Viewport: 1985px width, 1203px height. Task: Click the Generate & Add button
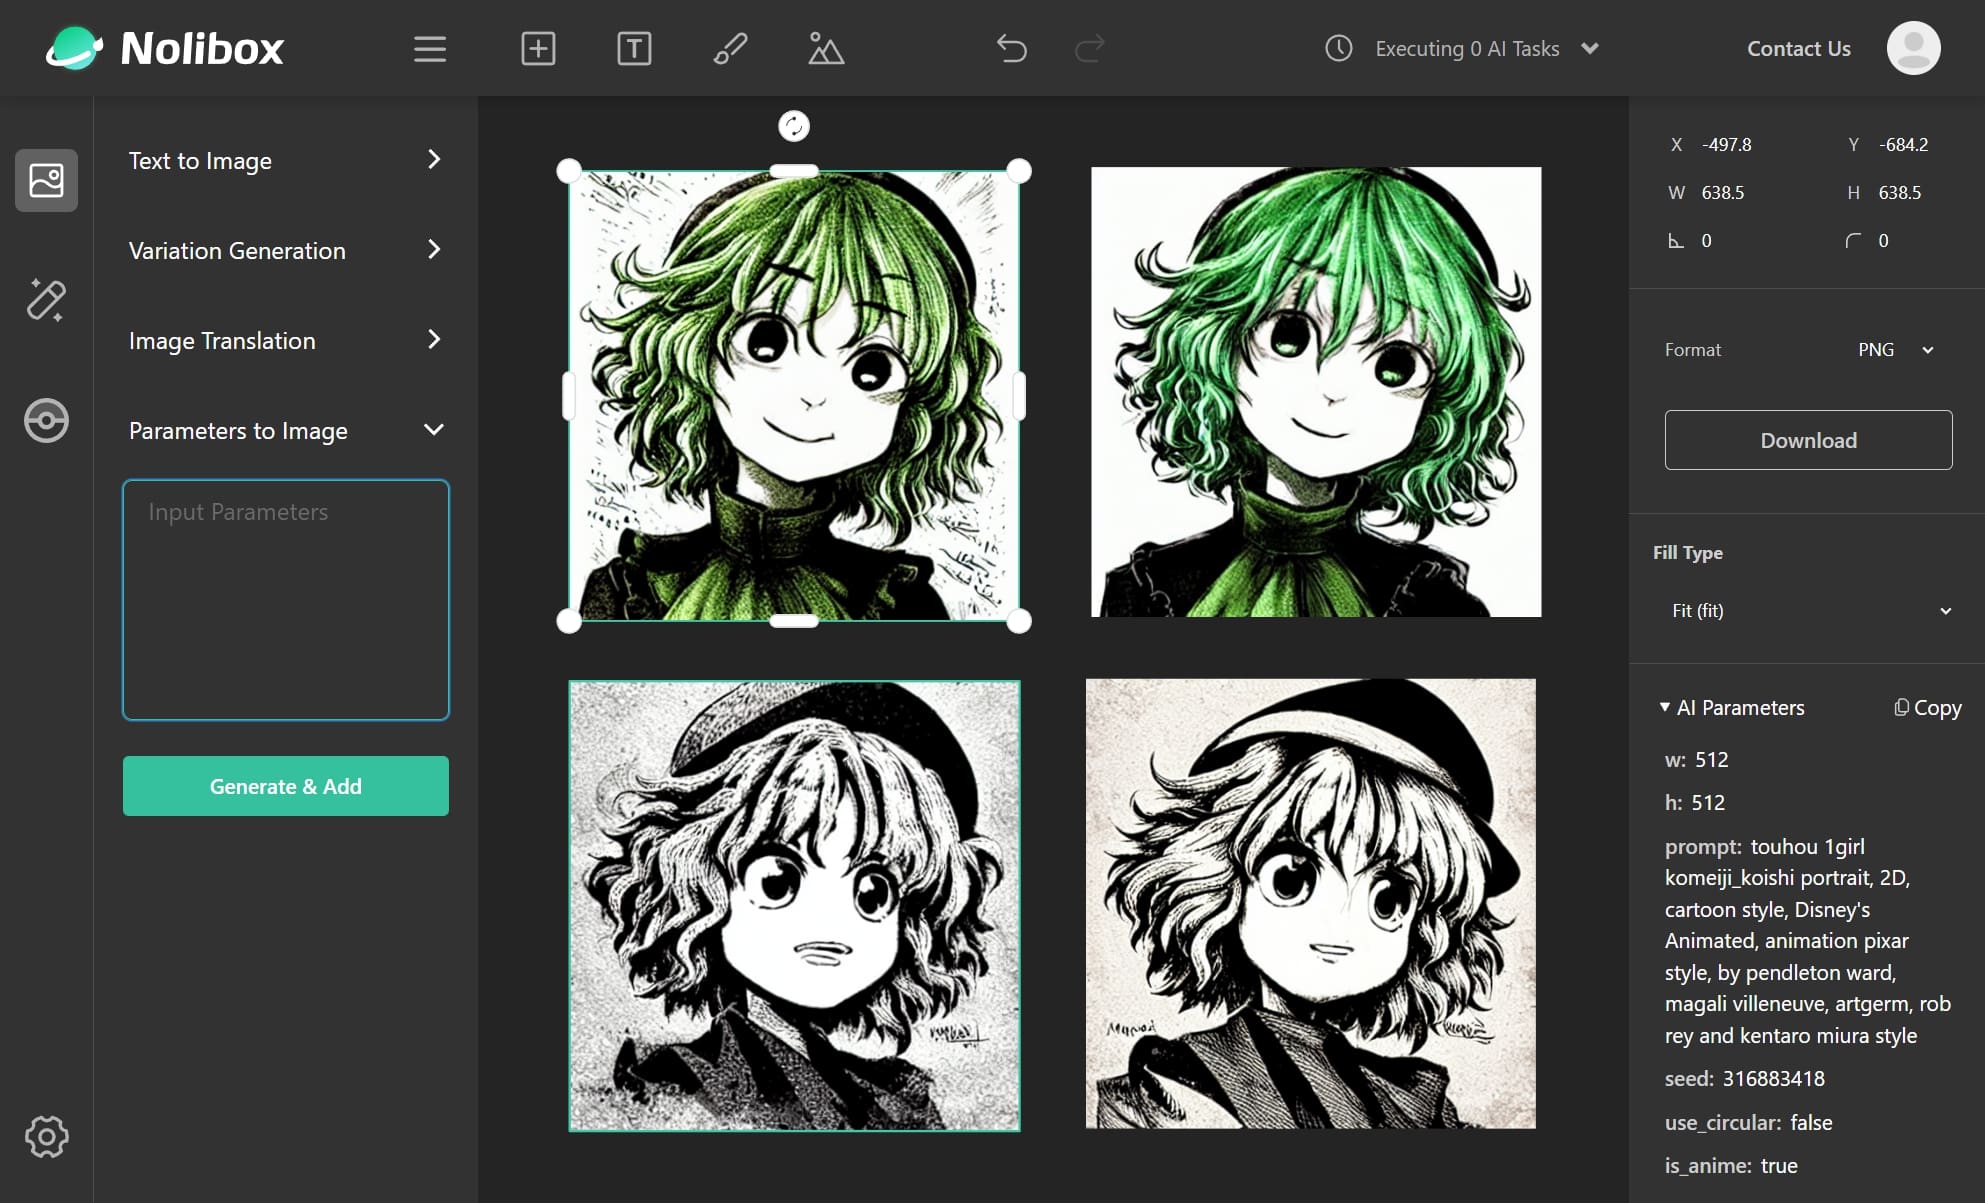285,786
